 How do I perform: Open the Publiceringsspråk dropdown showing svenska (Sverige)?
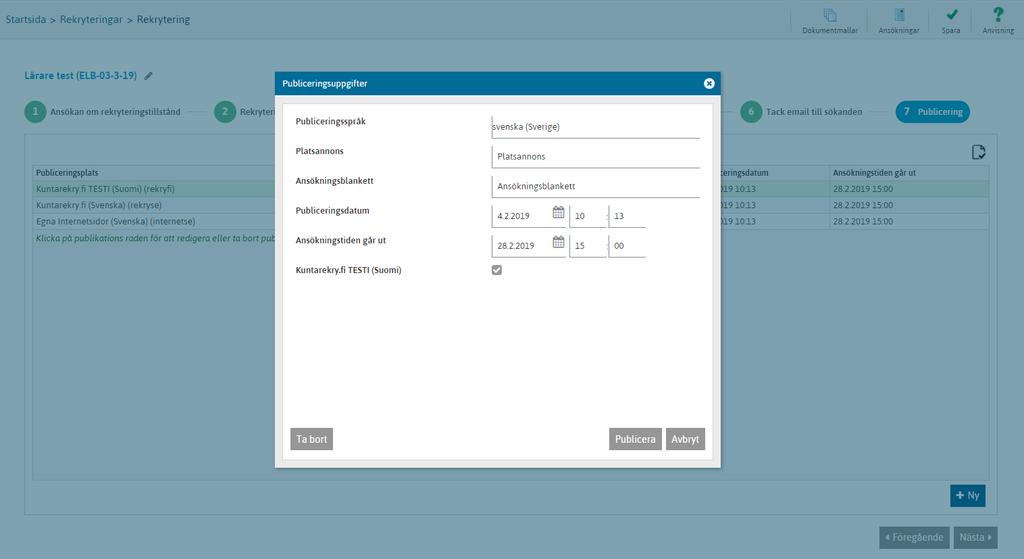[595, 127]
